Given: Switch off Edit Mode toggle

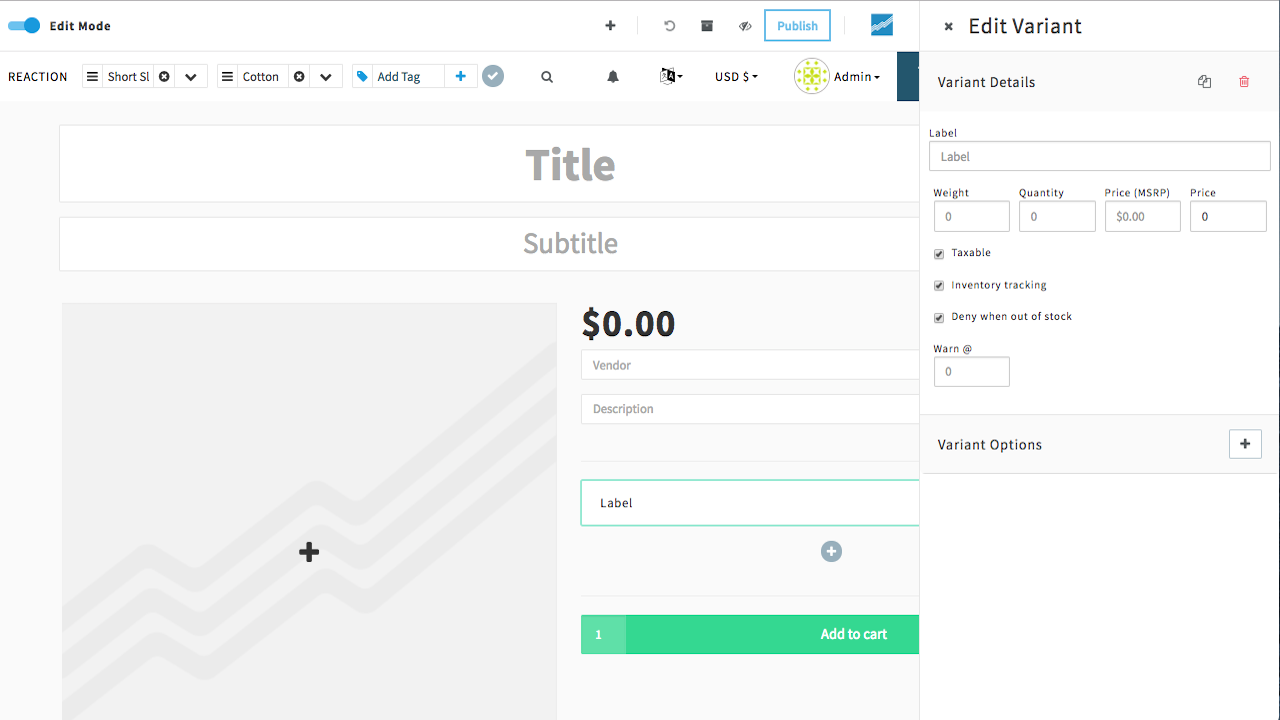Looking at the screenshot, I should pos(24,26).
